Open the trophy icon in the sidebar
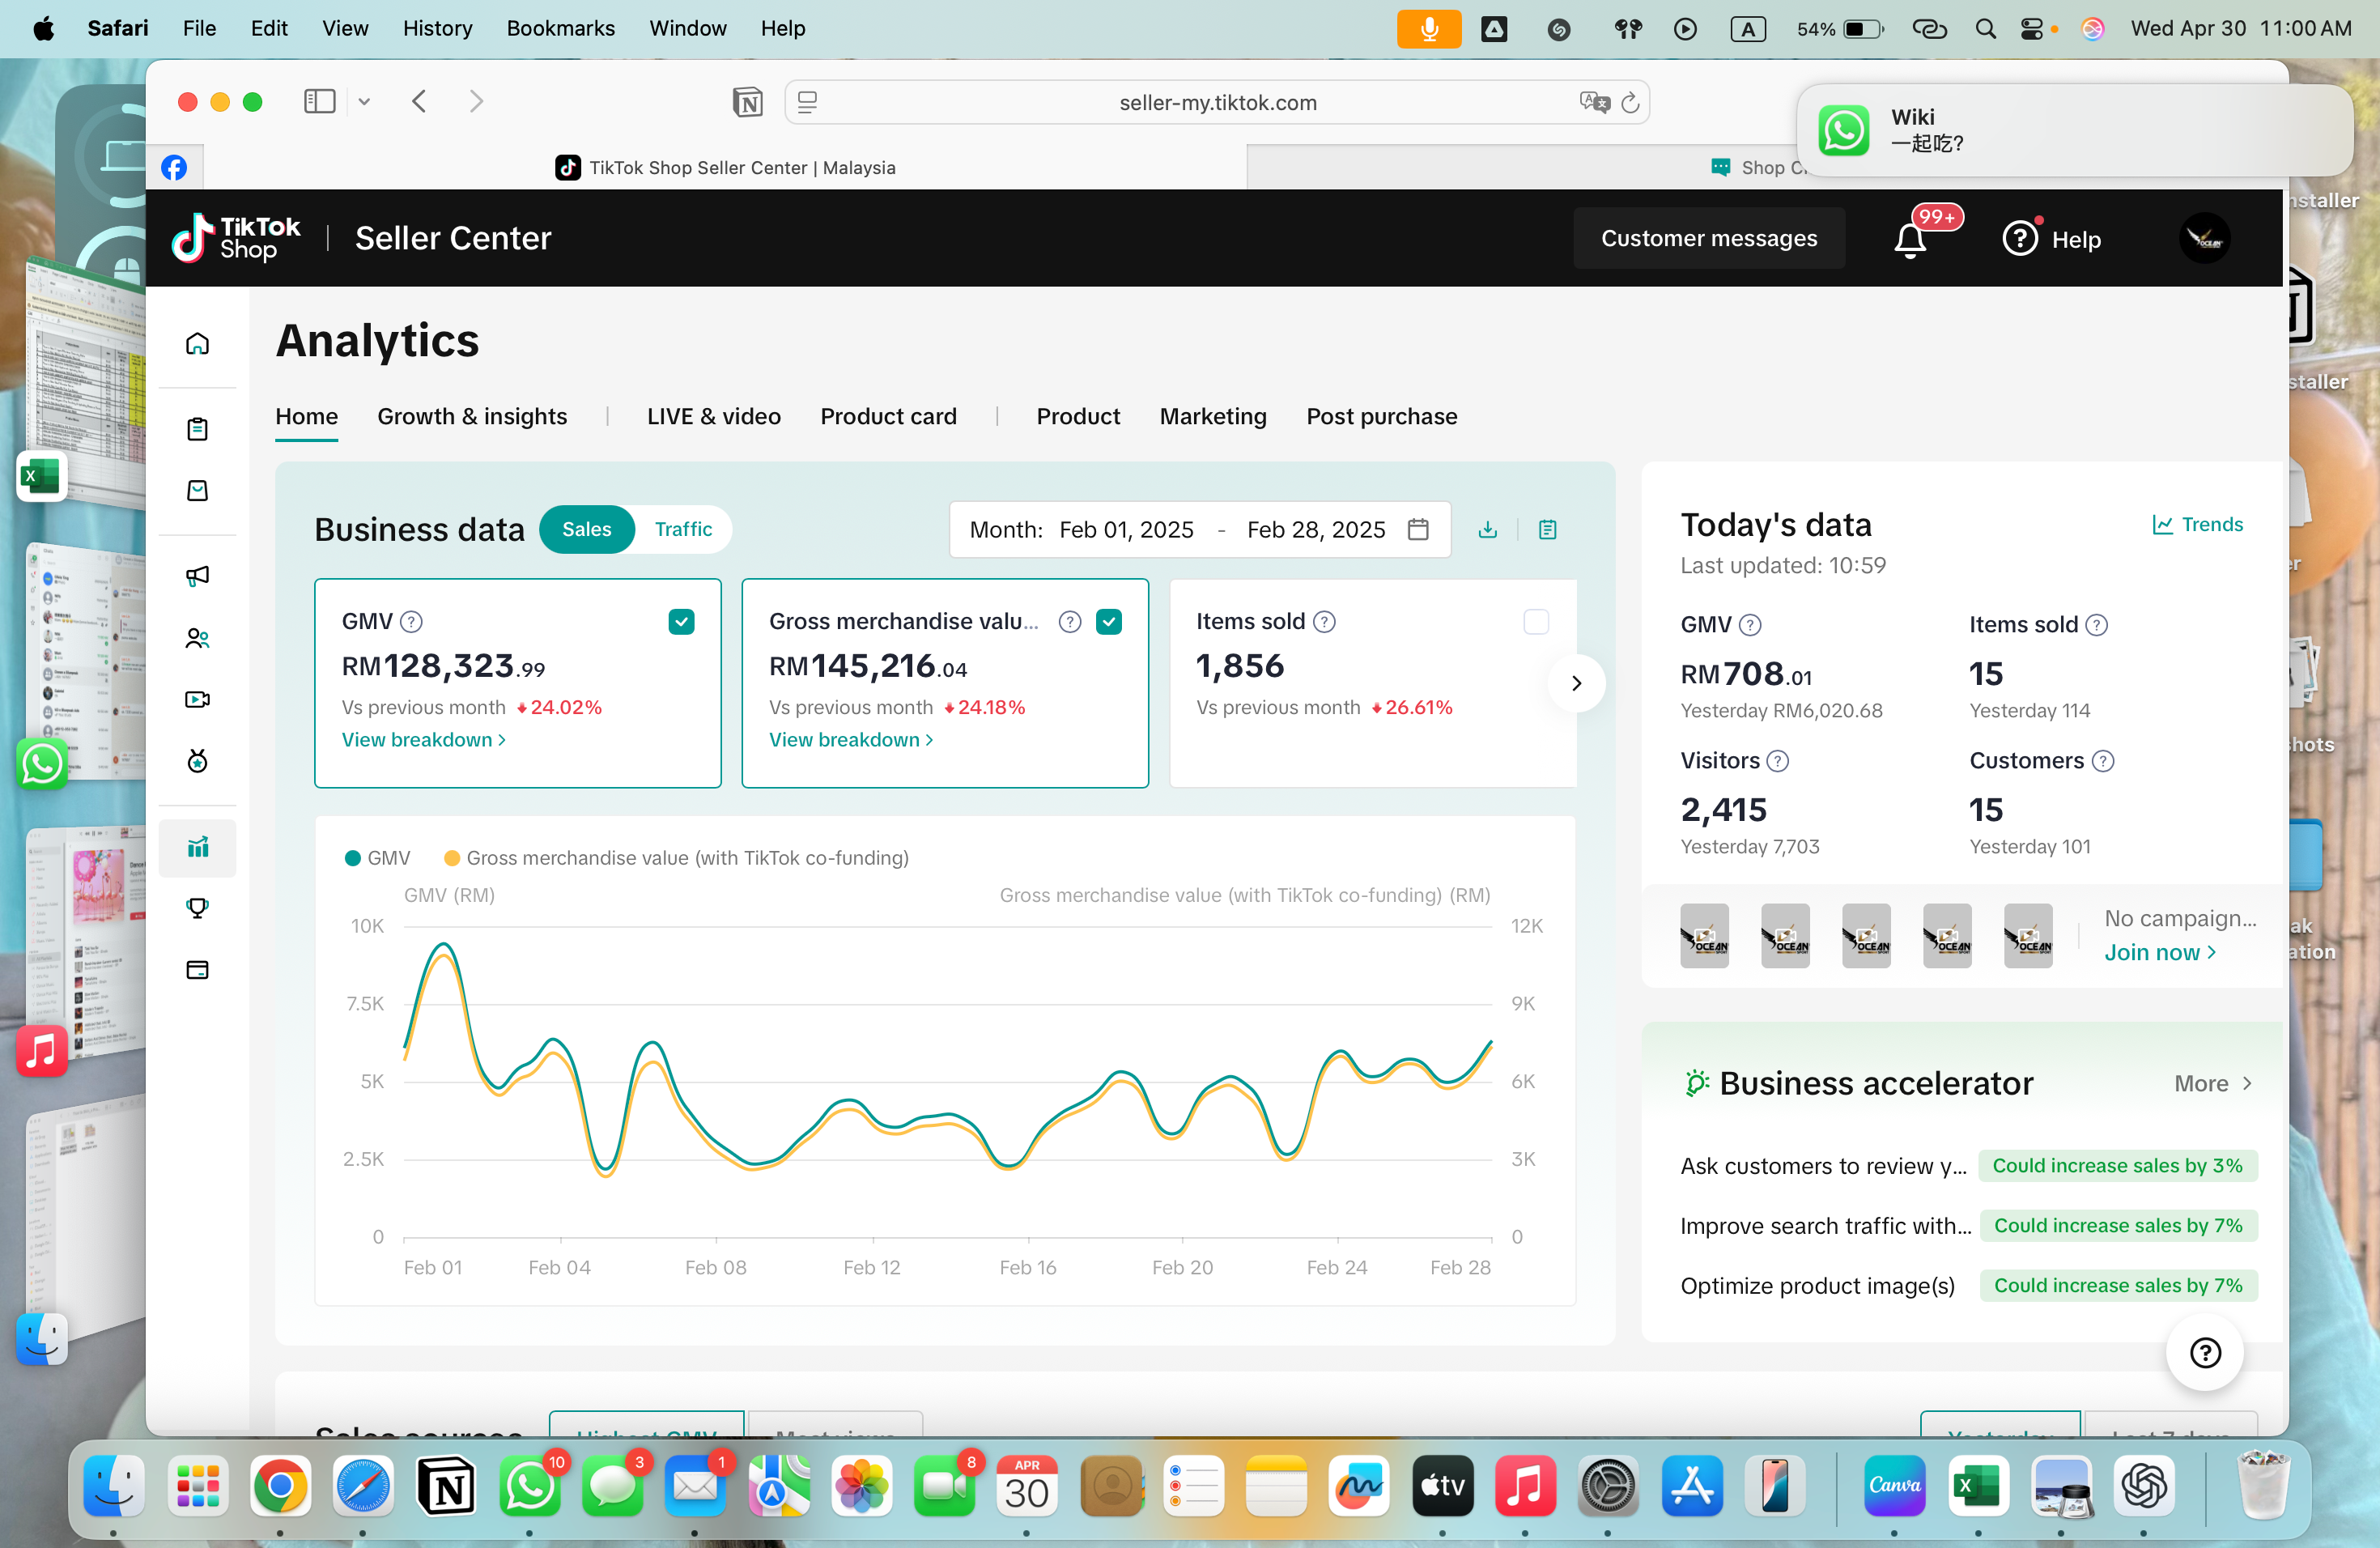 pyautogui.click(x=197, y=908)
